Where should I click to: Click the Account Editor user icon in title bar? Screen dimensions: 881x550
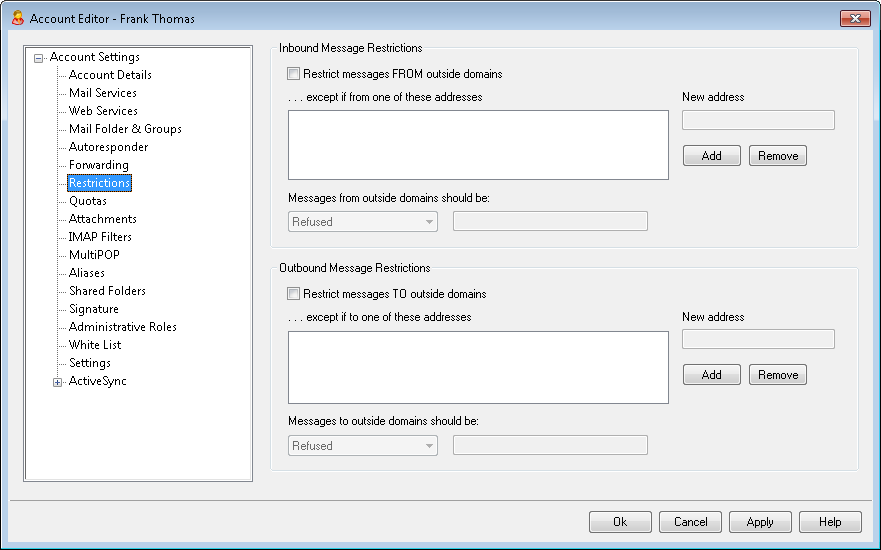(17, 18)
